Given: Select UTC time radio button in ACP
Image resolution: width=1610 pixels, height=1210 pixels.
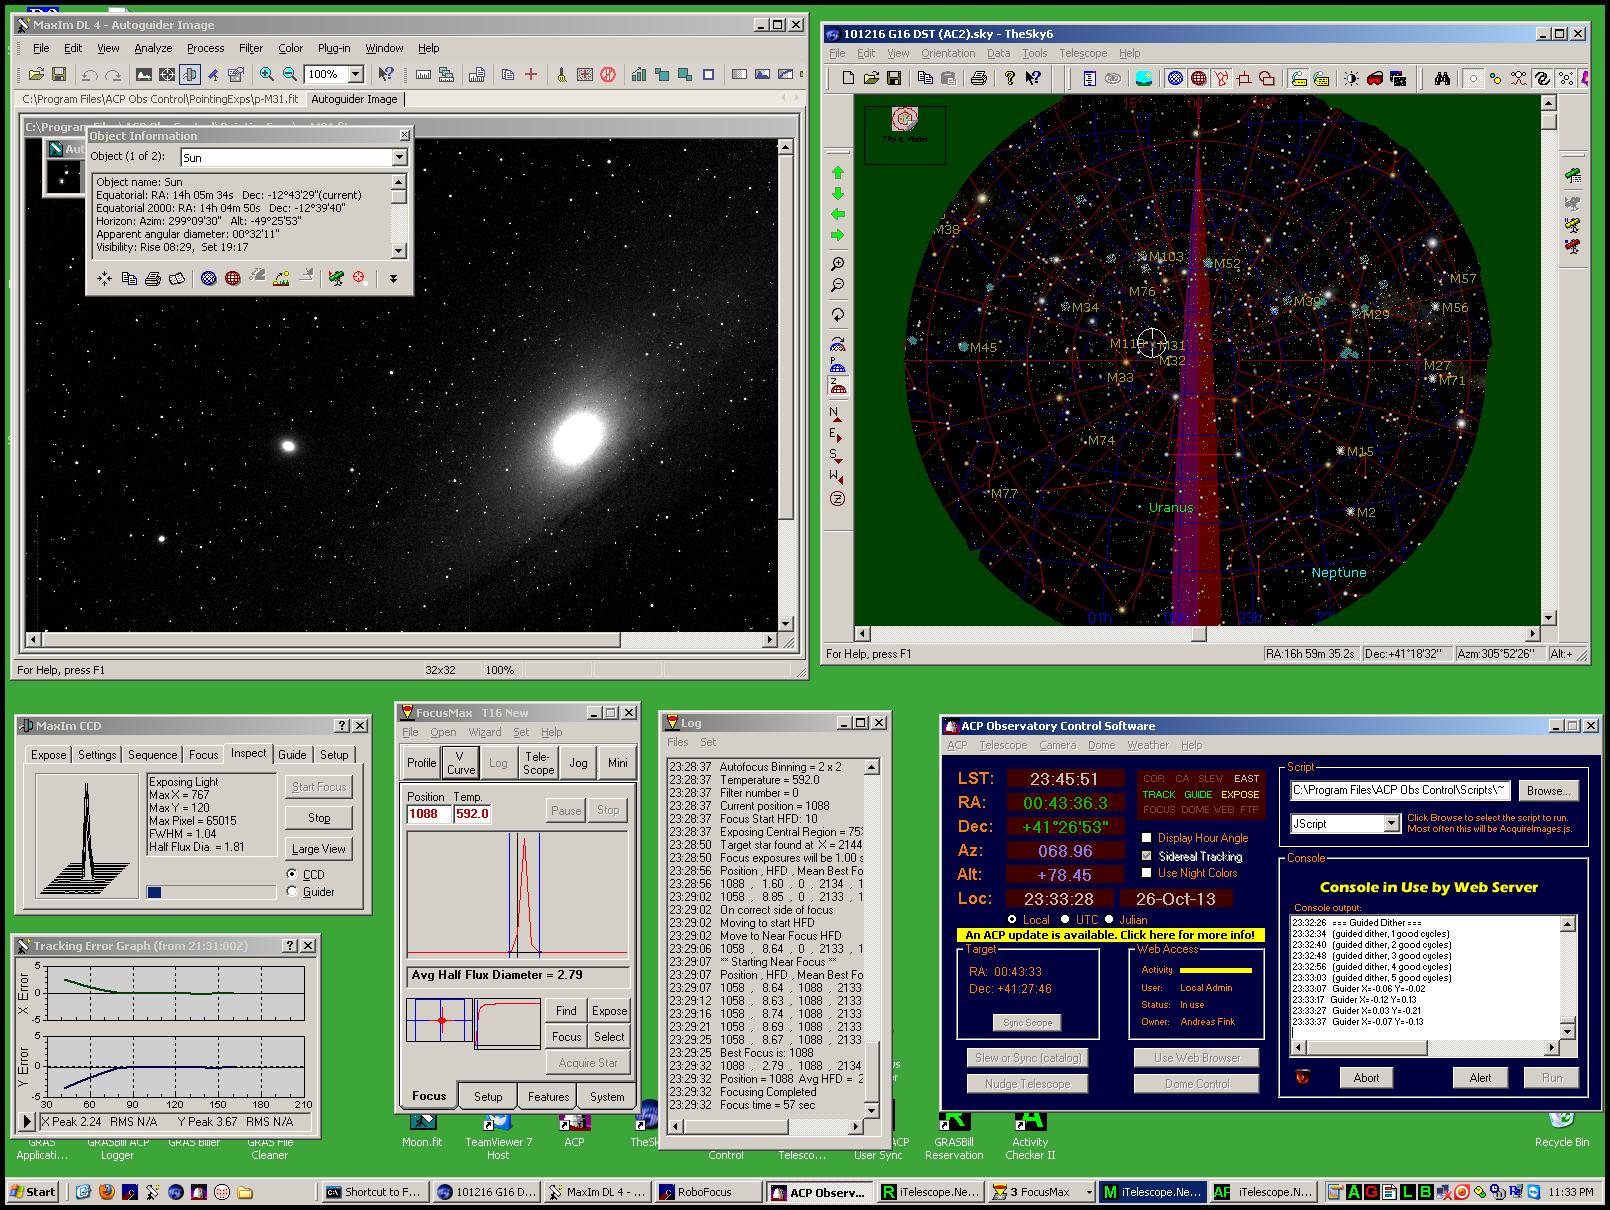Looking at the screenshot, I should (1065, 919).
